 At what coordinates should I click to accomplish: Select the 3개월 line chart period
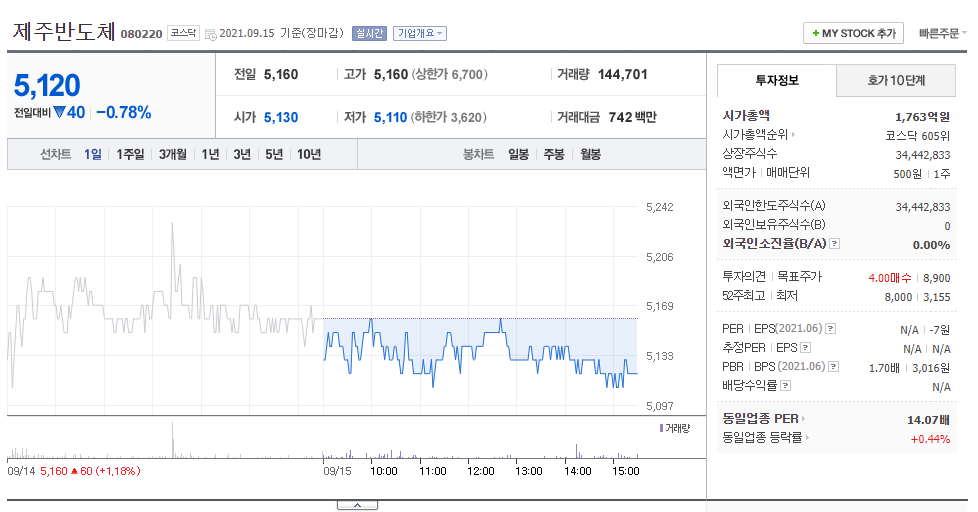pos(173,155)
